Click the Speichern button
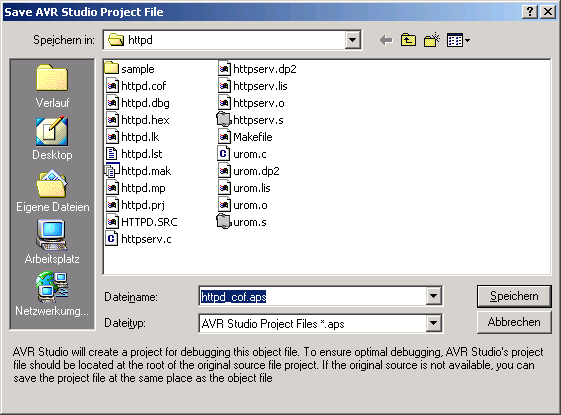The height and width of the screenshot is (415, 561). pyautogui.click(x=514, y=296)
